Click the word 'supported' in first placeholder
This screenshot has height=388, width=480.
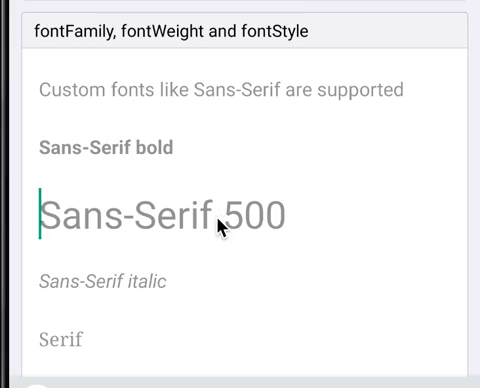click(x=360, y=91)
